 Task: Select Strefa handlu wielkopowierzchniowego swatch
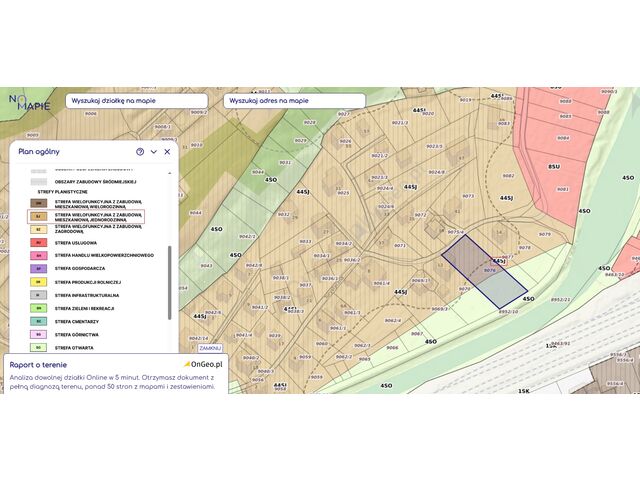click(38, 255)
